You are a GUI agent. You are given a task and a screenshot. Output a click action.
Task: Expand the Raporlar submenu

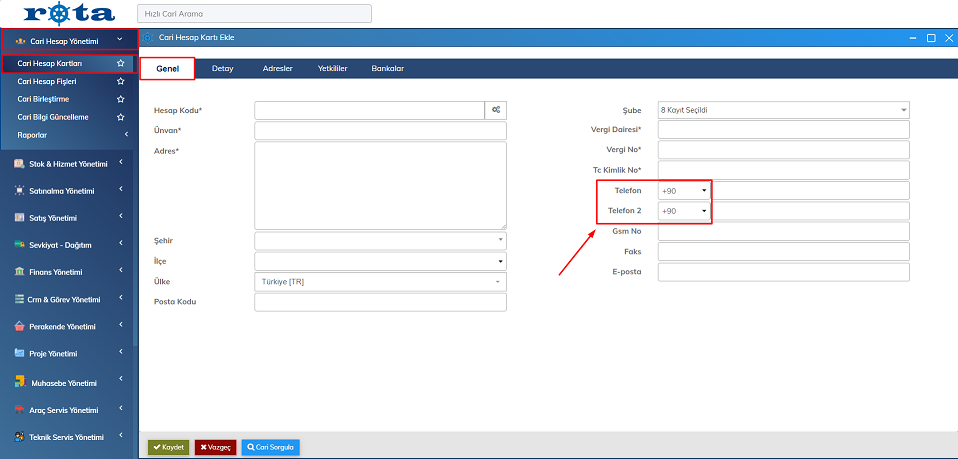[126, 135]
